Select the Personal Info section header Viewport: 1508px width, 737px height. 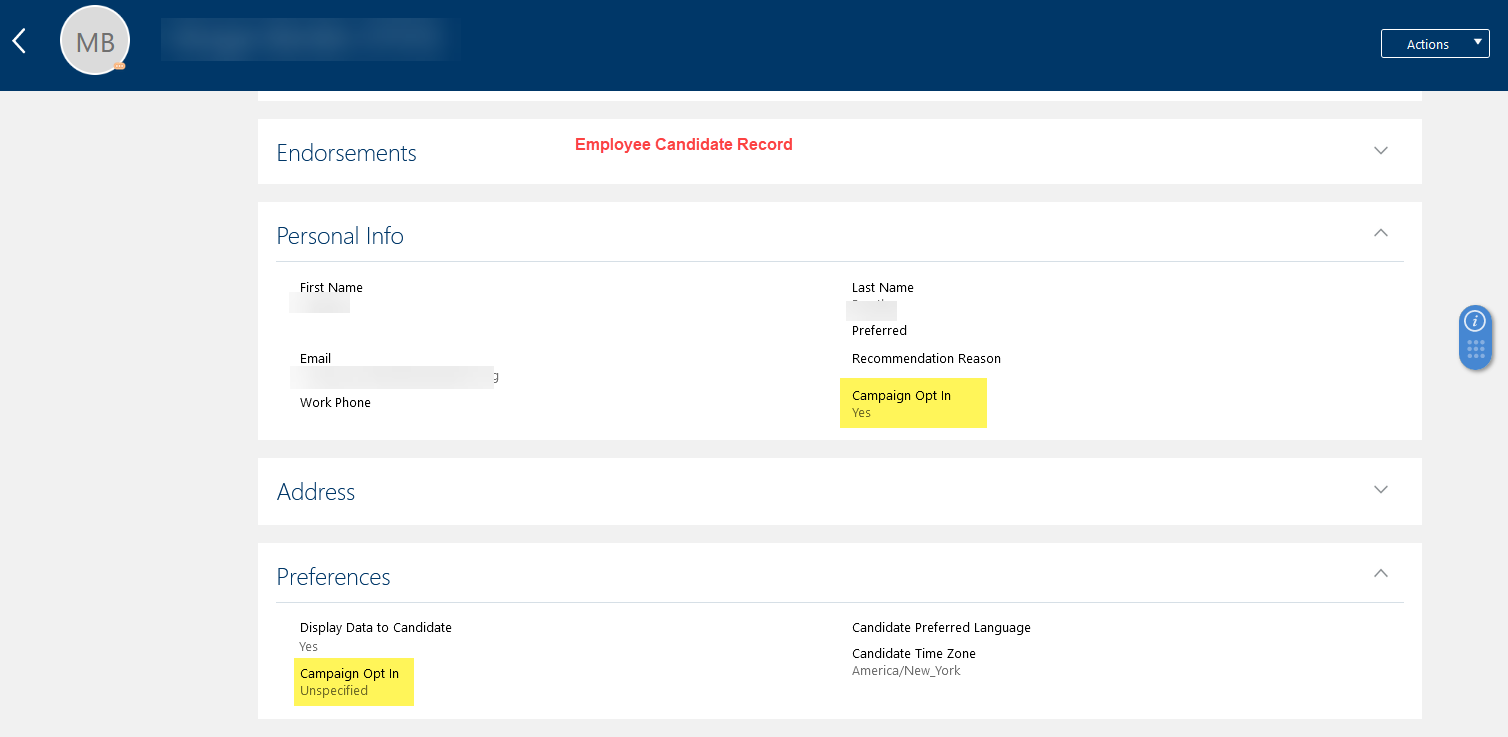click(x=340, y=236)
